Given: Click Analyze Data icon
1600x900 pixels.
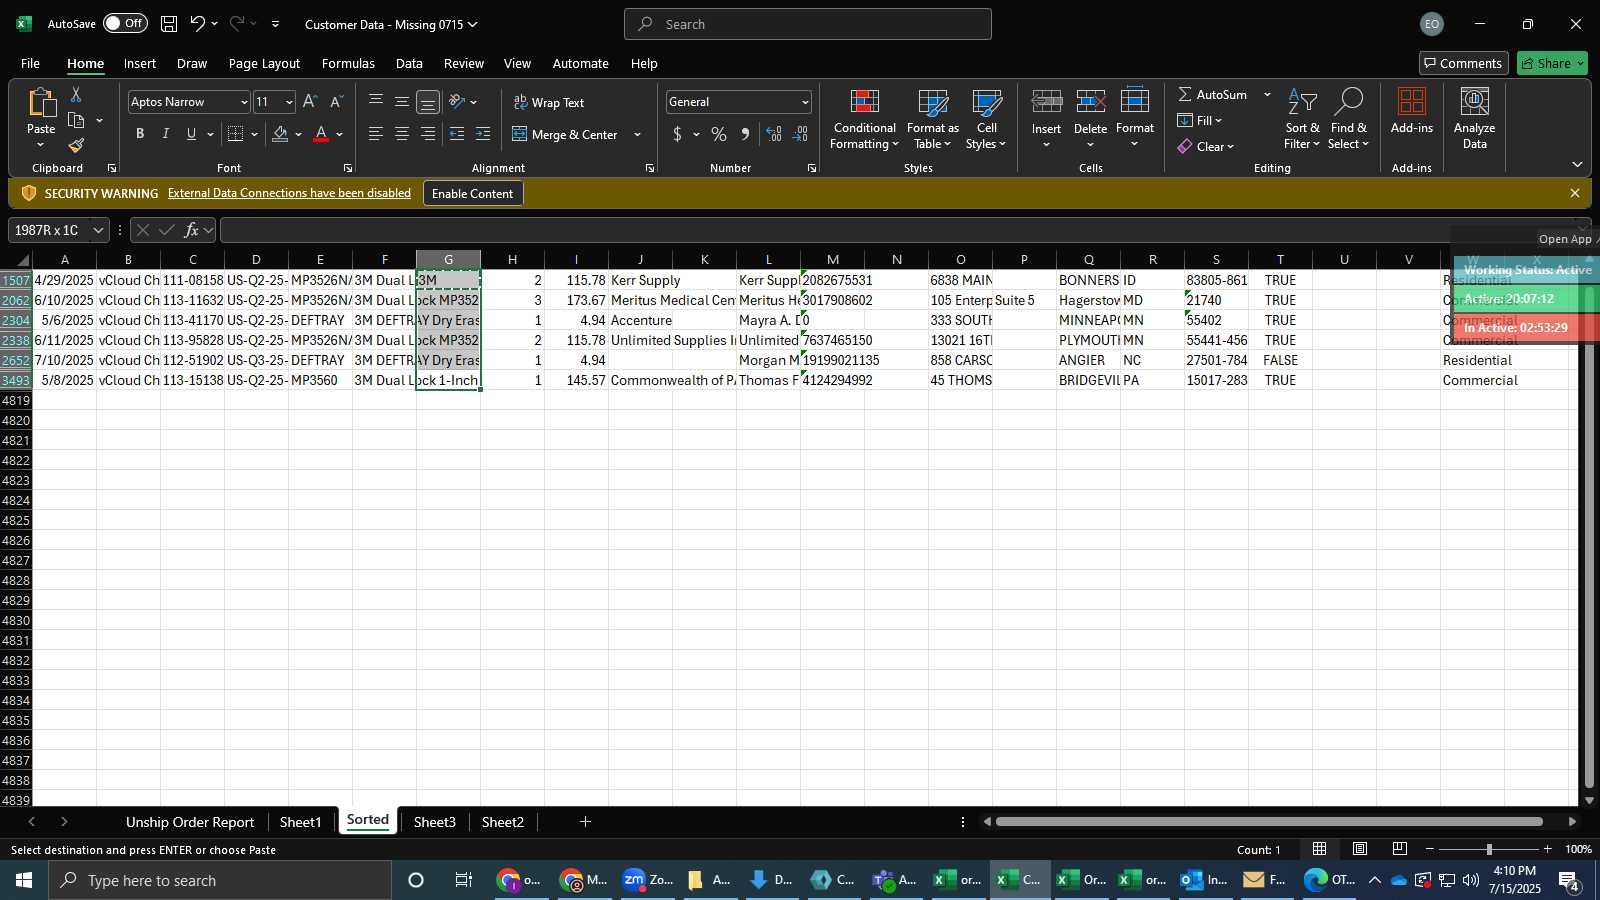Looking at the screenshot, I should pyautogui.click(x=1474, y=119).
